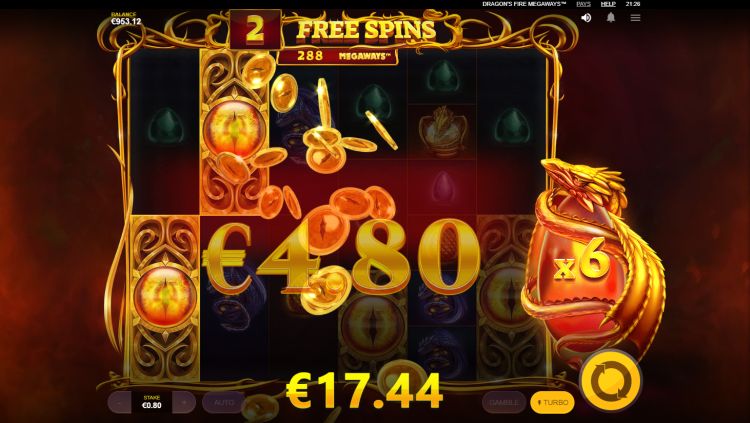Viewport: 750px width, 423px height.
Task: Click the fiery dragon eye symbol in the lower-left reel
Action: (x=165, y=298)
